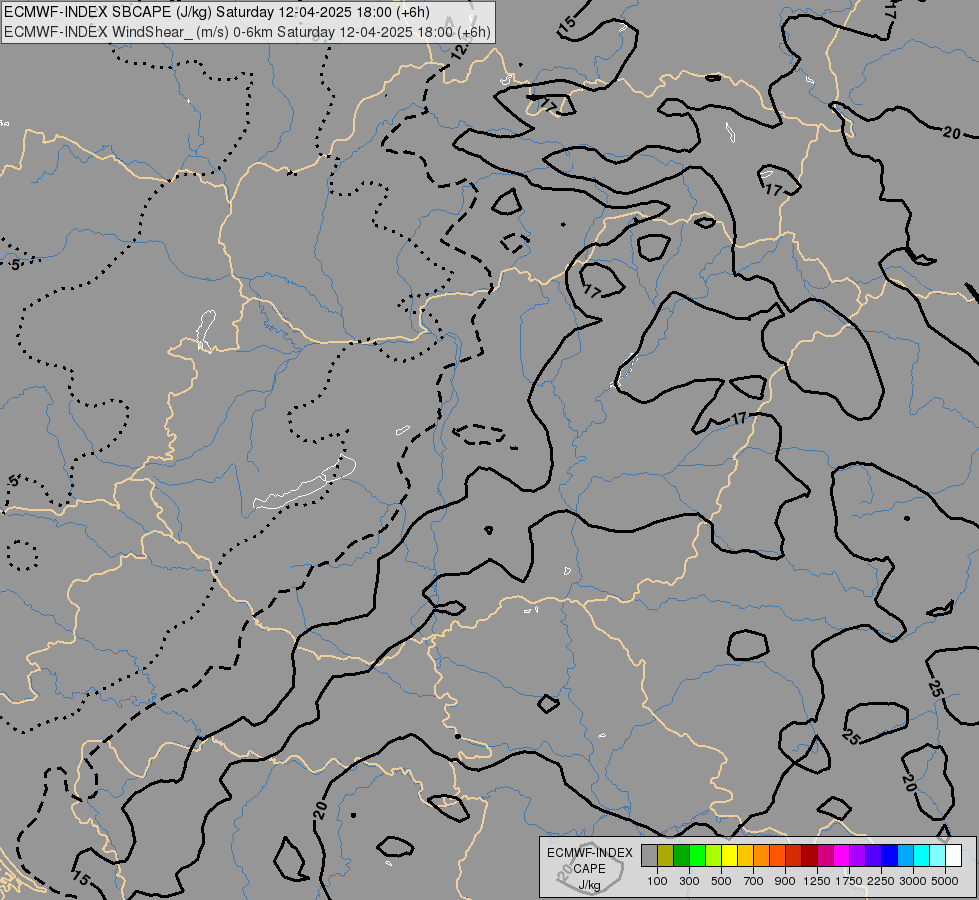This screenshot has width=979, height=900.
Task: Click the 5000 legend tick value
Action: point(945,881)
